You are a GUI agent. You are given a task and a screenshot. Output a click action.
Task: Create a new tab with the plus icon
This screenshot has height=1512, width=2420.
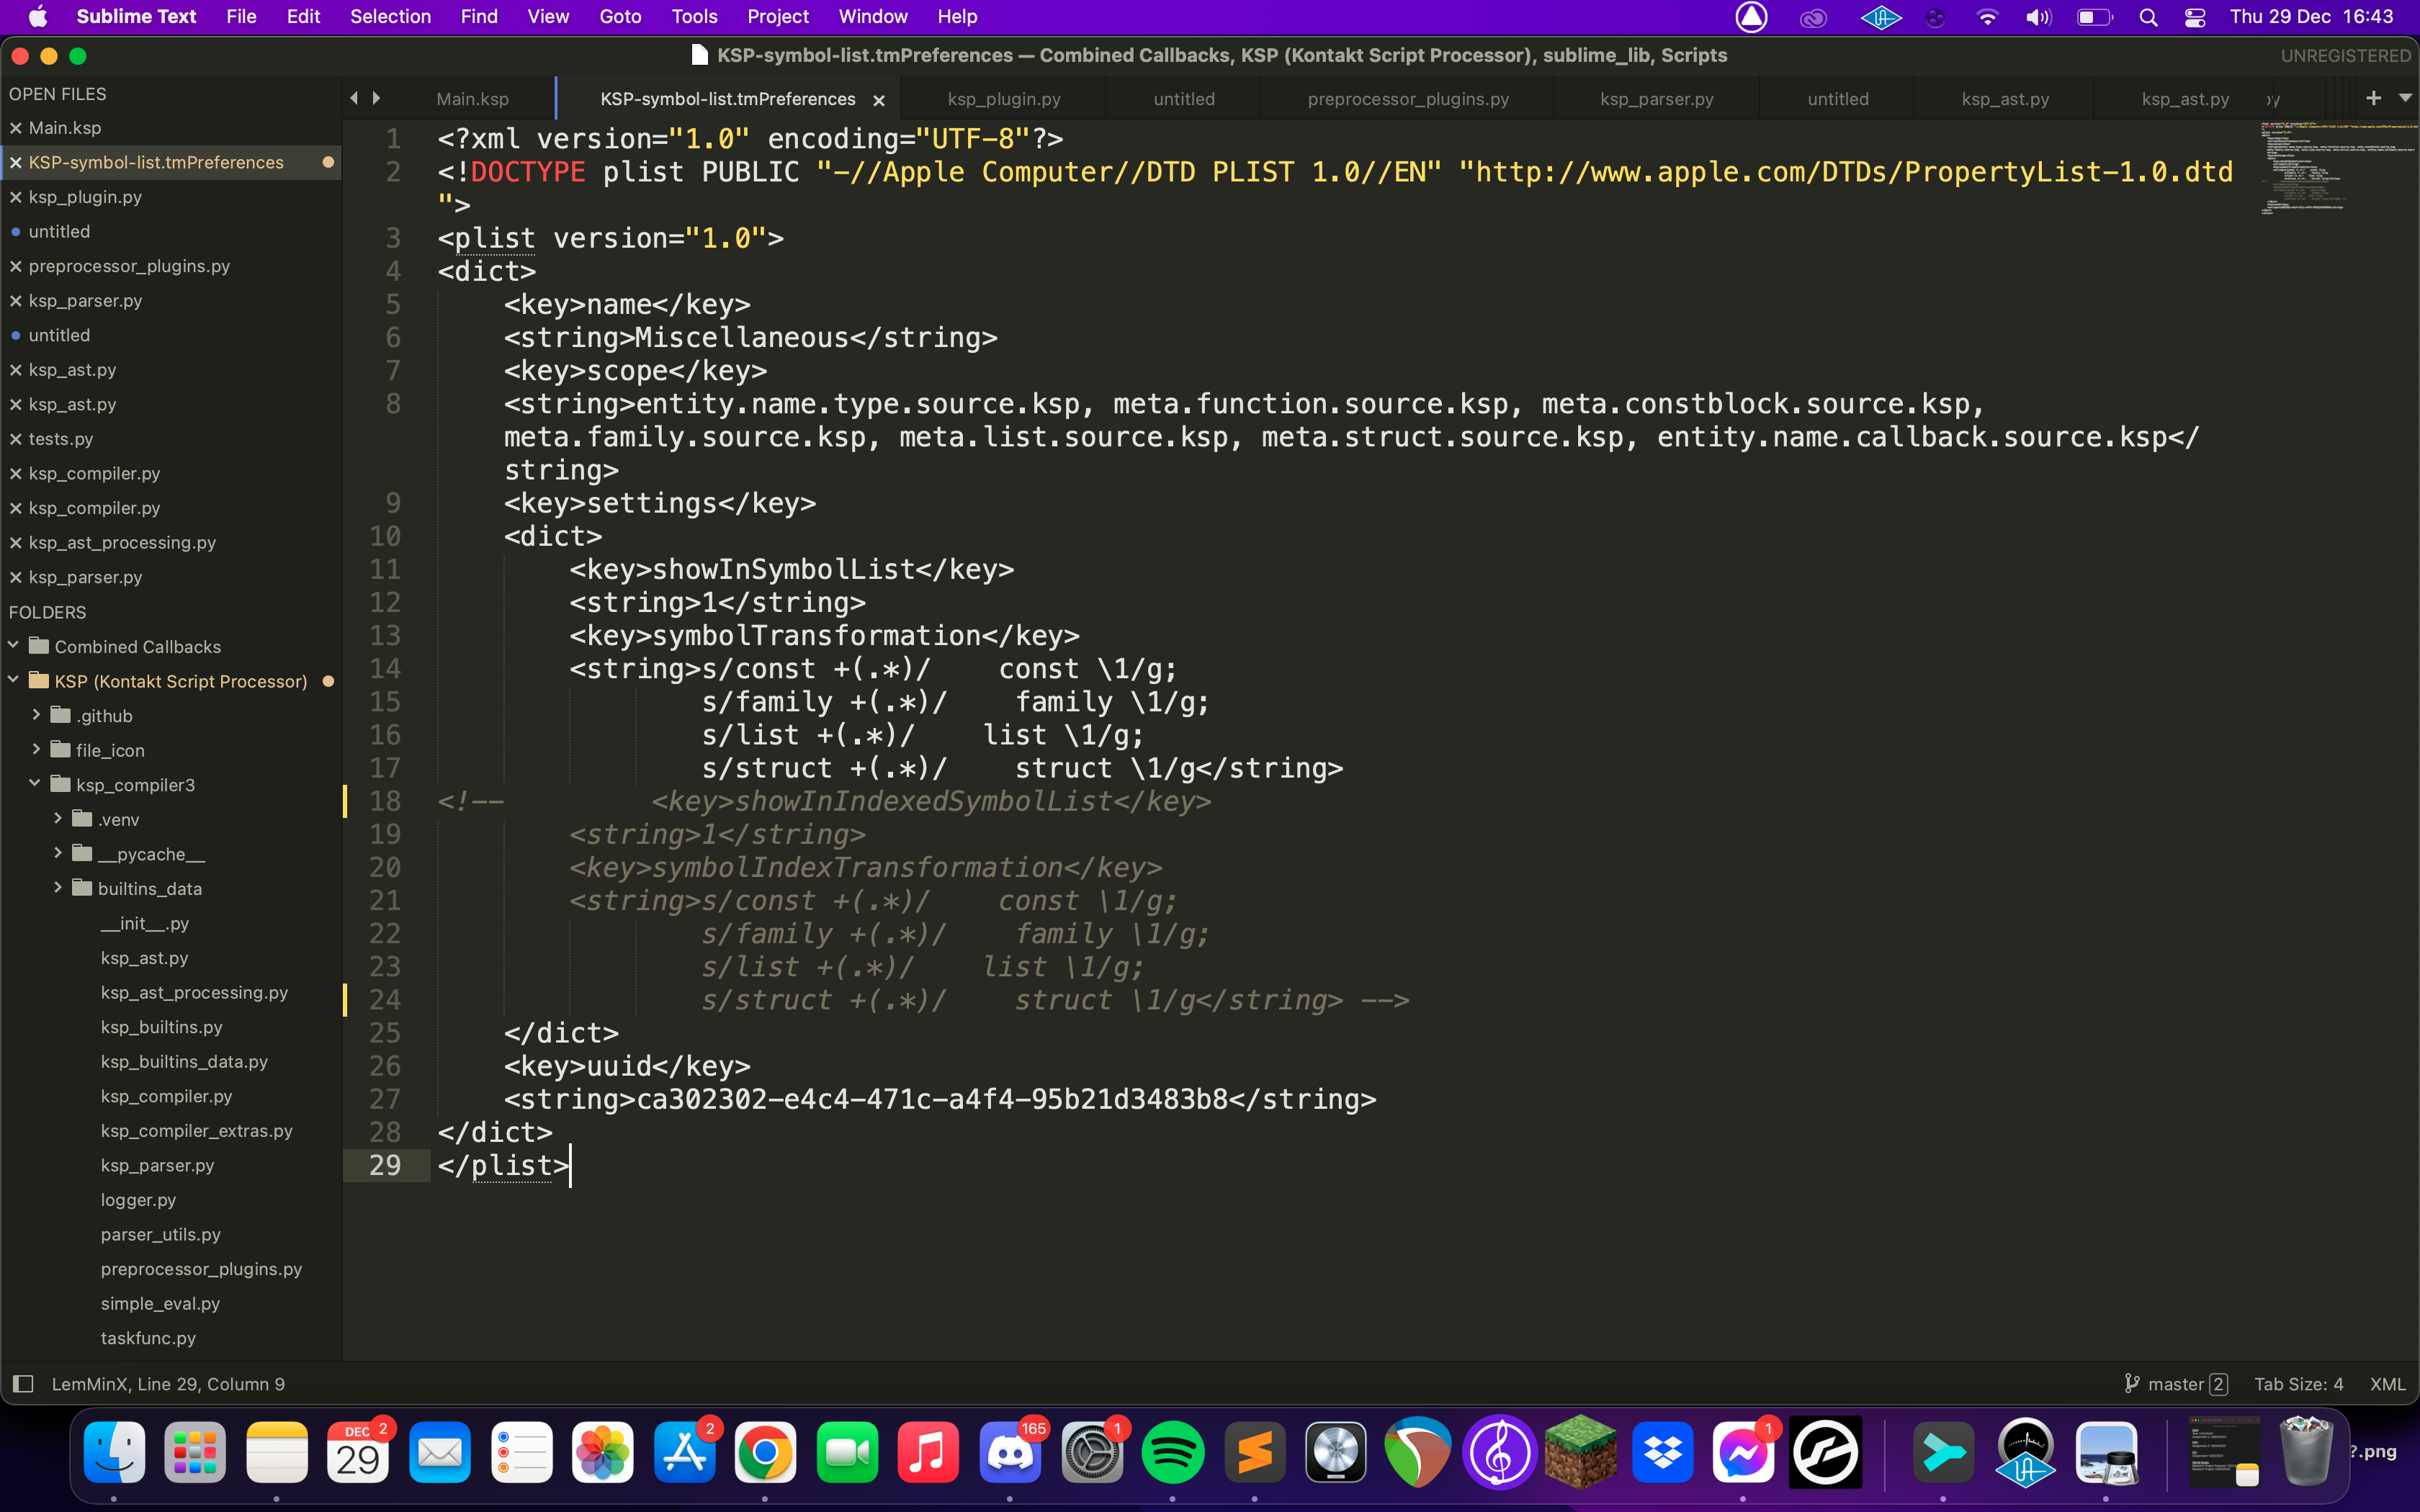(2374, 97)
